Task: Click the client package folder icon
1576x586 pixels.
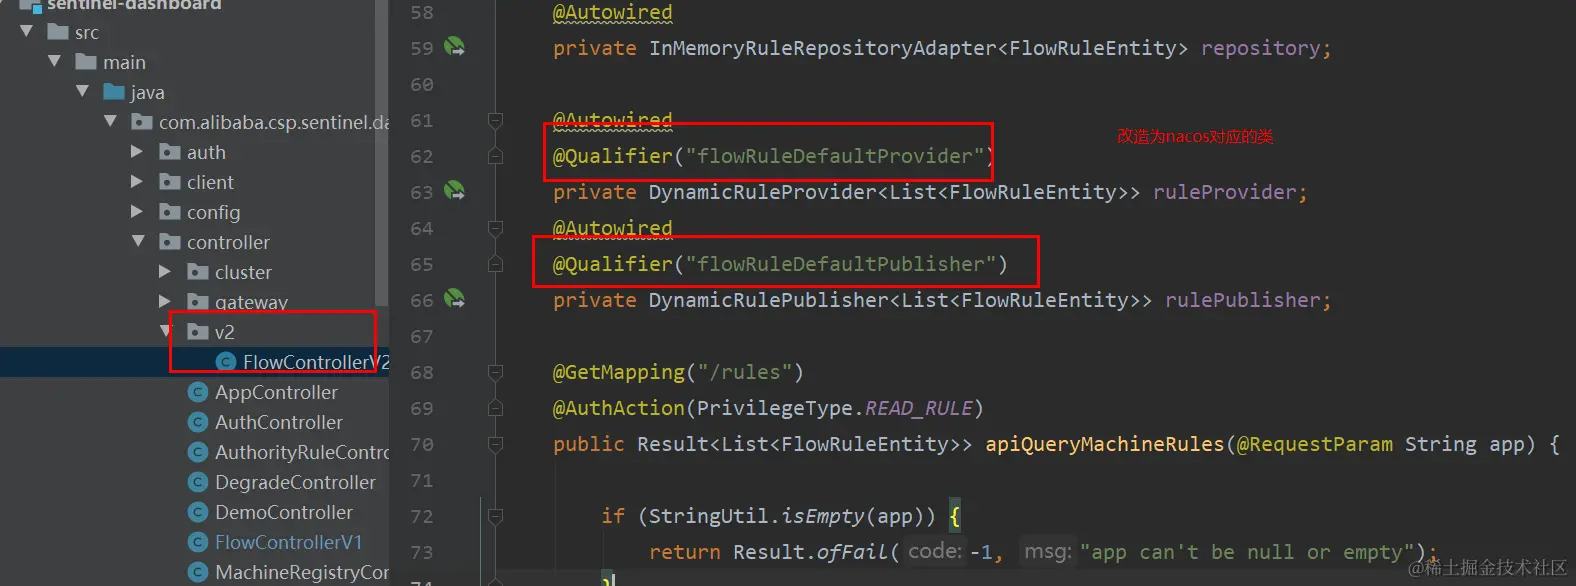Action: point(170,182)
